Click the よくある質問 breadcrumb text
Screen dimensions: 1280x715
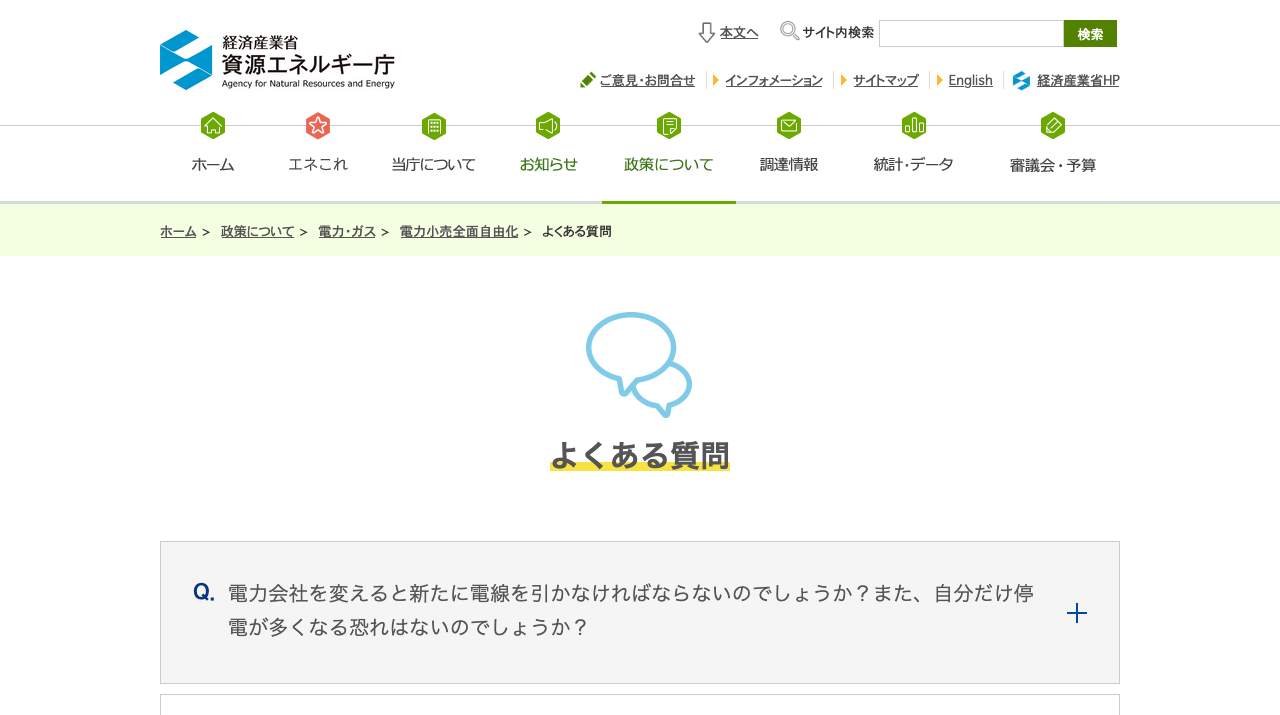(577, 231)
